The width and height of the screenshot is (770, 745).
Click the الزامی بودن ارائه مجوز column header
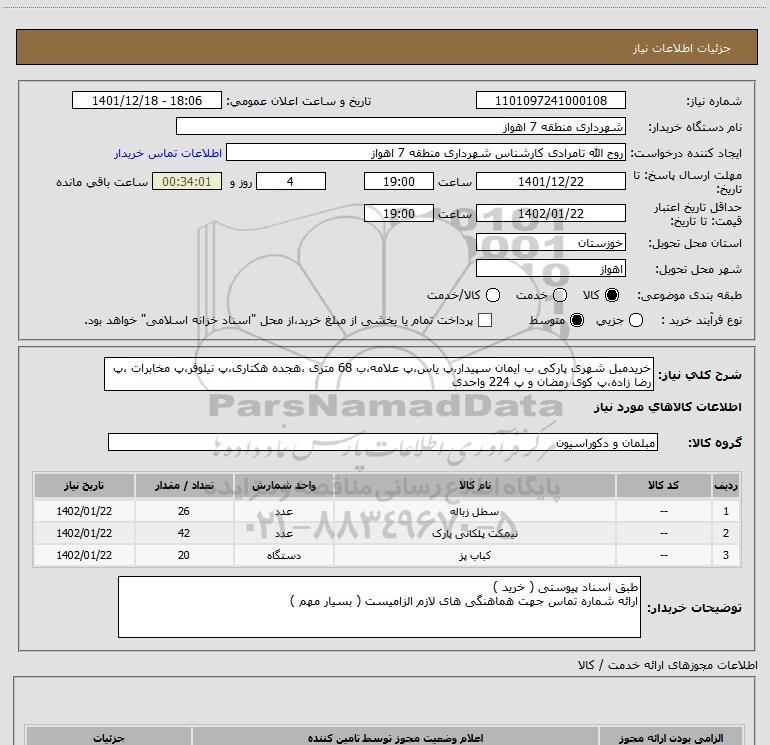[x=670, y=738]
